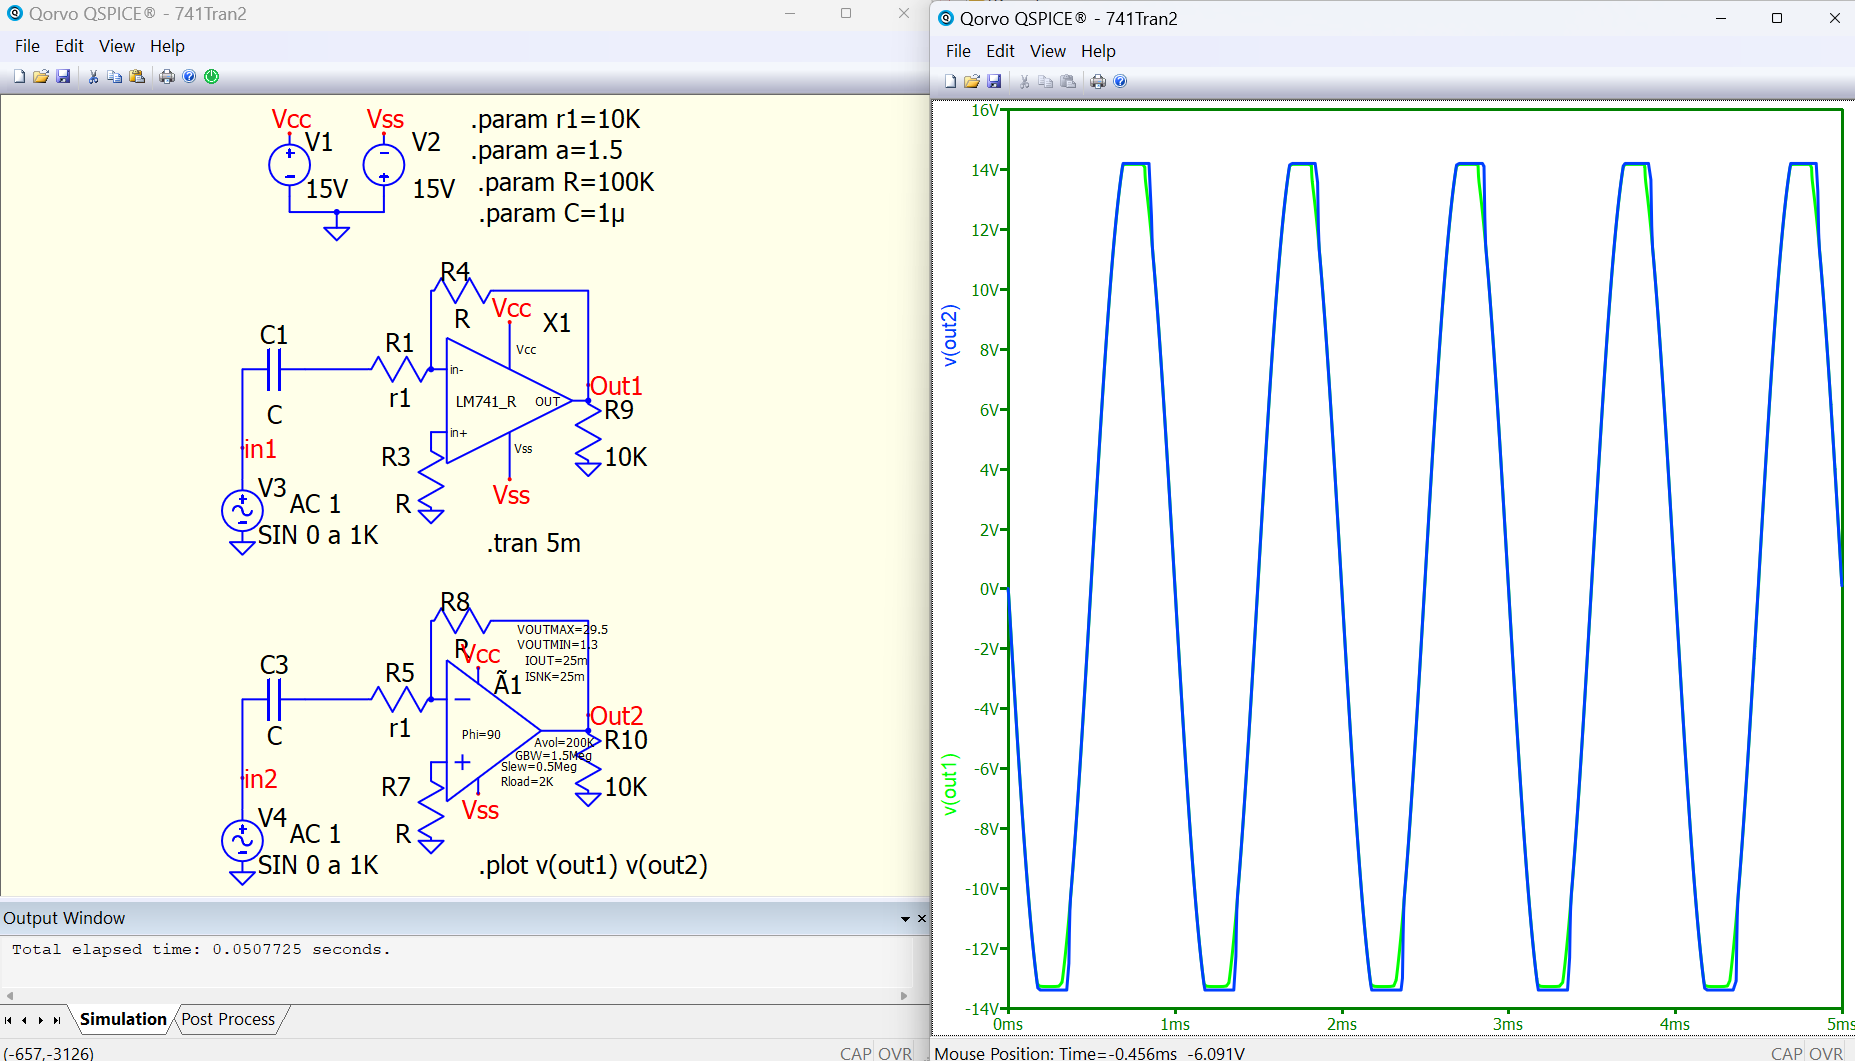Expand the Output Window dropdown arrow
Image resolution: width=1855 pixels, height=1061 pixels.
pyautogui.click(x=905, y=919)
